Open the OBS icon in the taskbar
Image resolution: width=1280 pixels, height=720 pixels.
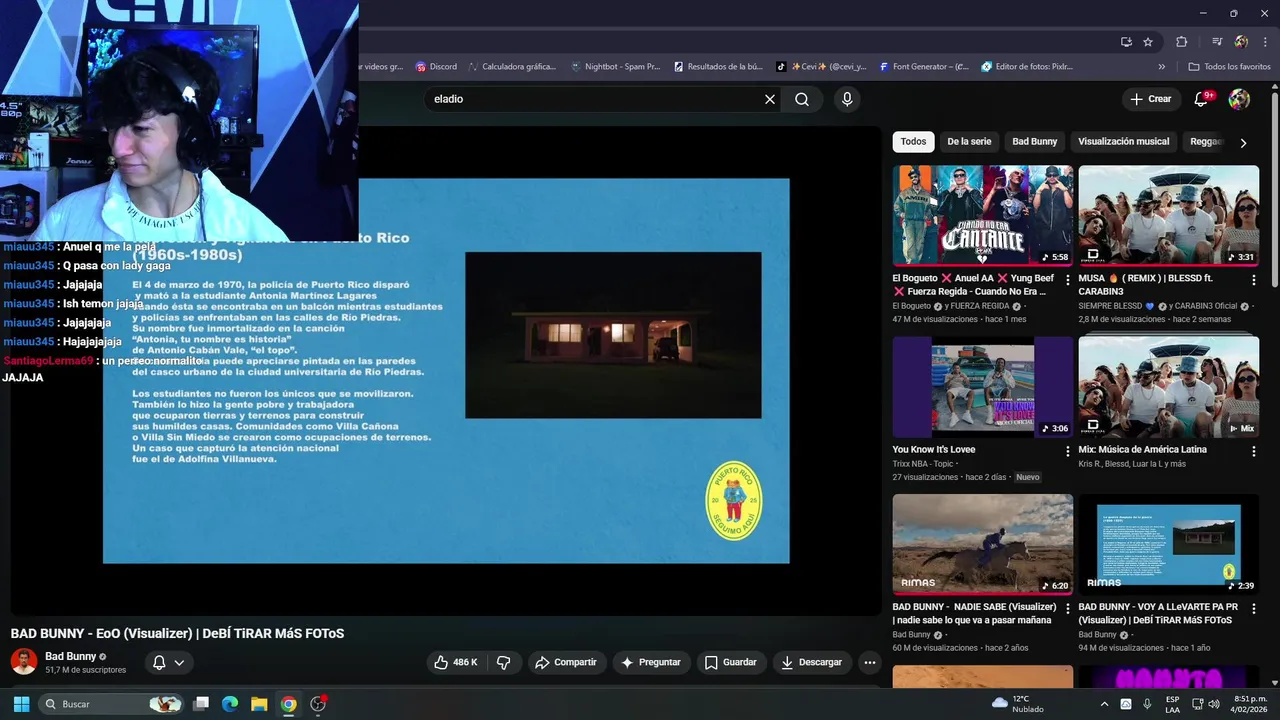tap(318, 704)
